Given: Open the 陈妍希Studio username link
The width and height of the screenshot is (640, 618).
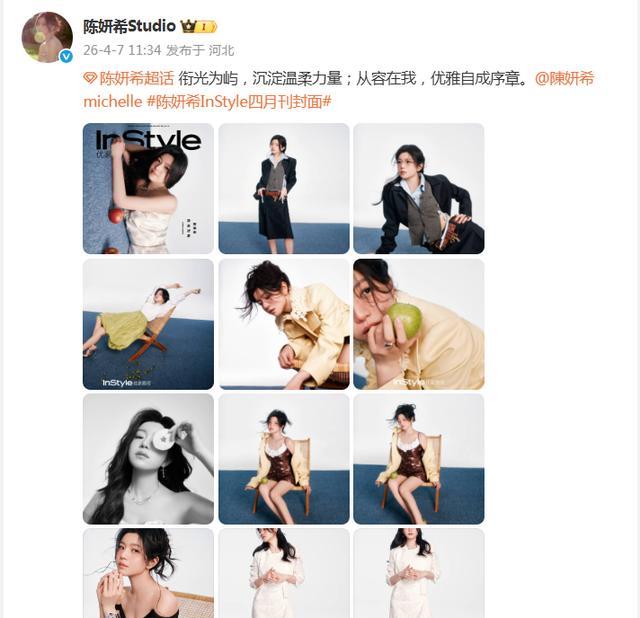Looking at the screenshot, I should point(129,27).
